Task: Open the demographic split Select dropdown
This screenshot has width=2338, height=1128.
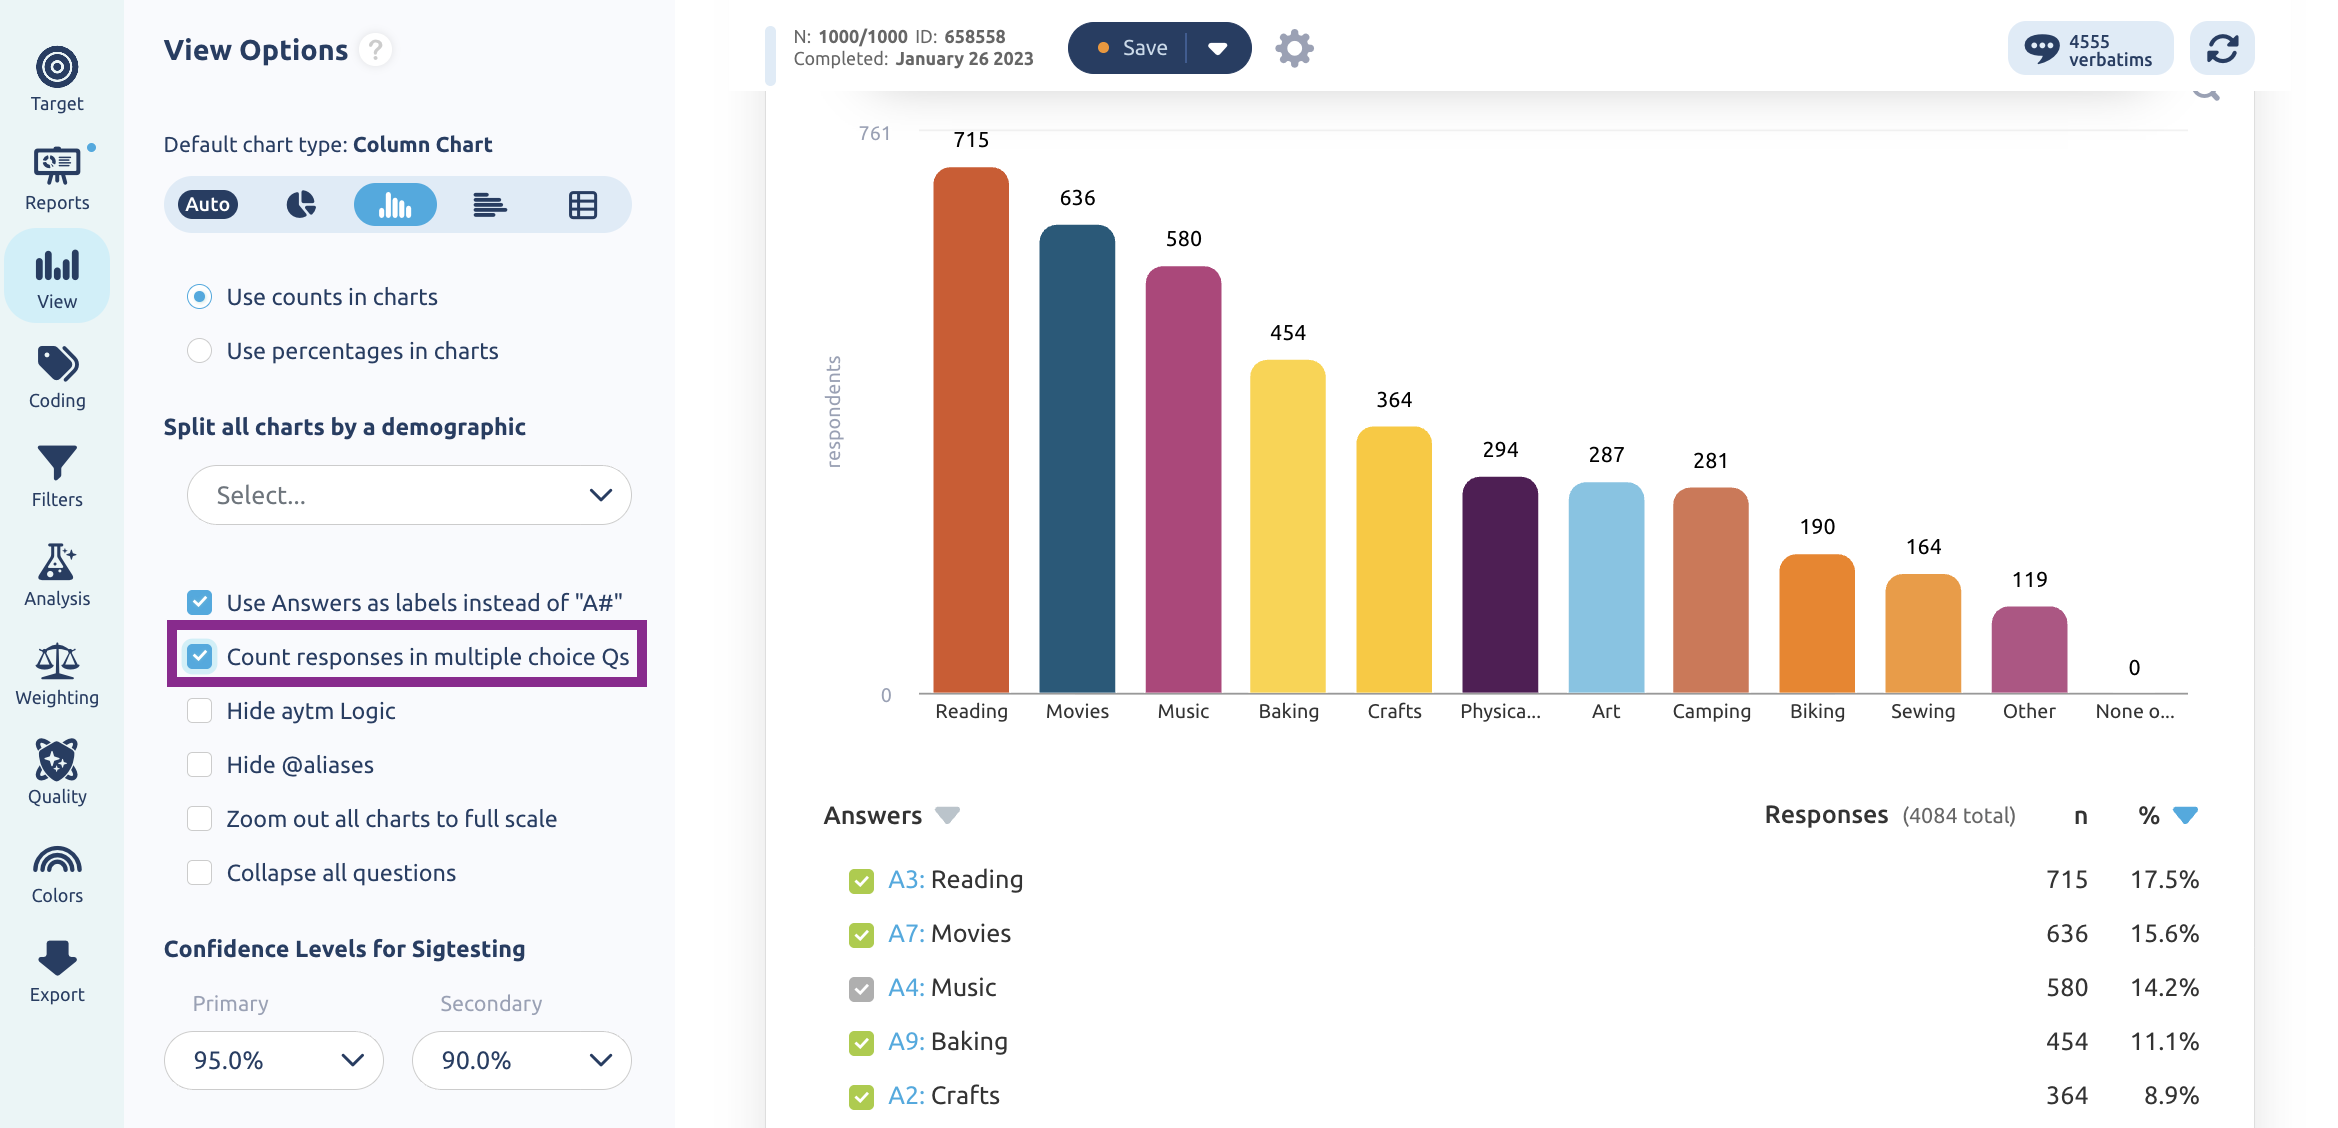Action: (409, 495)
